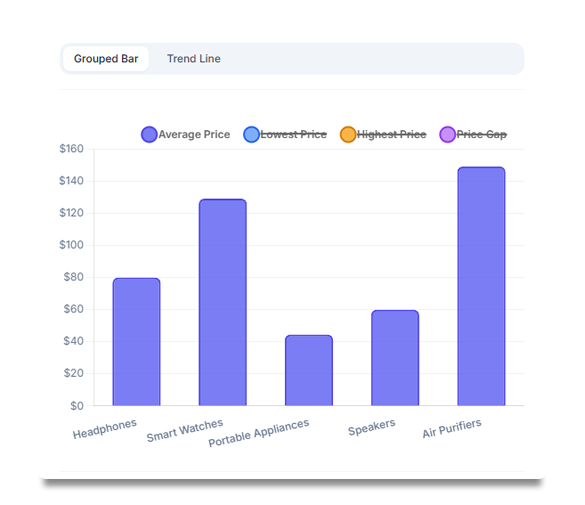
Task: Select the Grouped Bar tab
Action: click(x=106, y=59)
